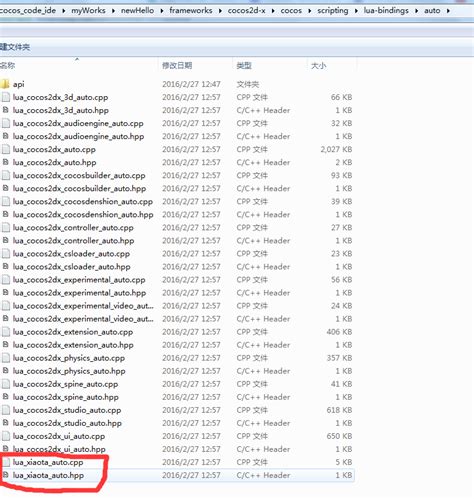Click icon of lua_cocos2dx_cocosdenshion_auto.hpp
The height and width of the screenshot is (499, 474).
[x=6, y=214]
